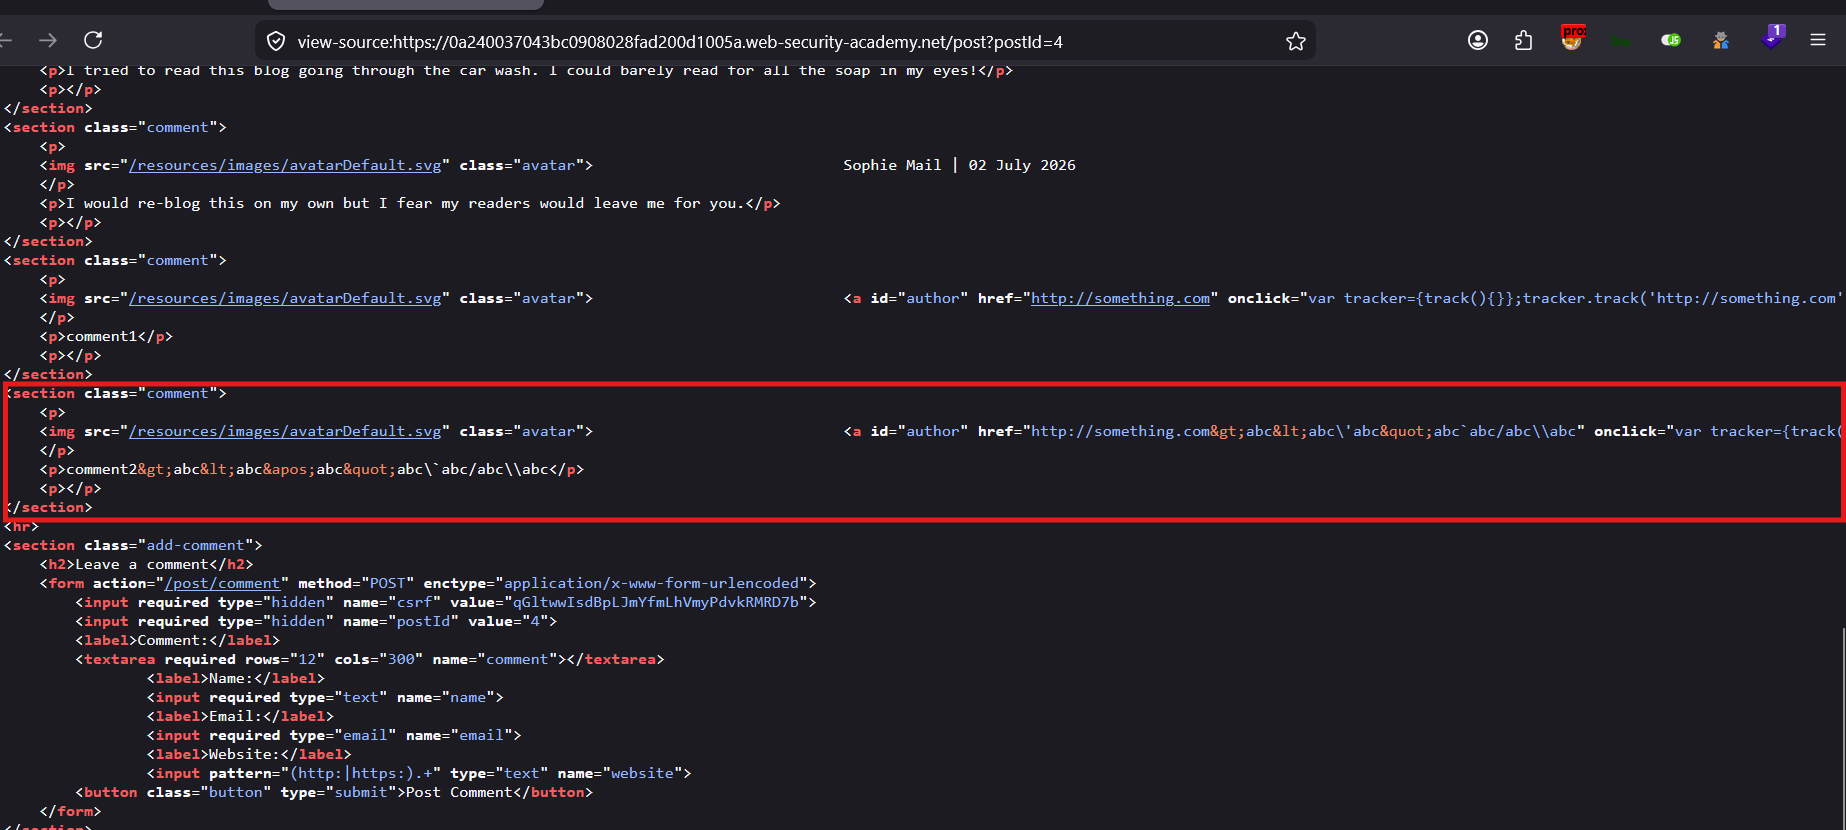This screenshot has width=1846, height=830.
Task: Click the 'Sophie Mail | 02 July 2026' text
Action: [959, 165]
